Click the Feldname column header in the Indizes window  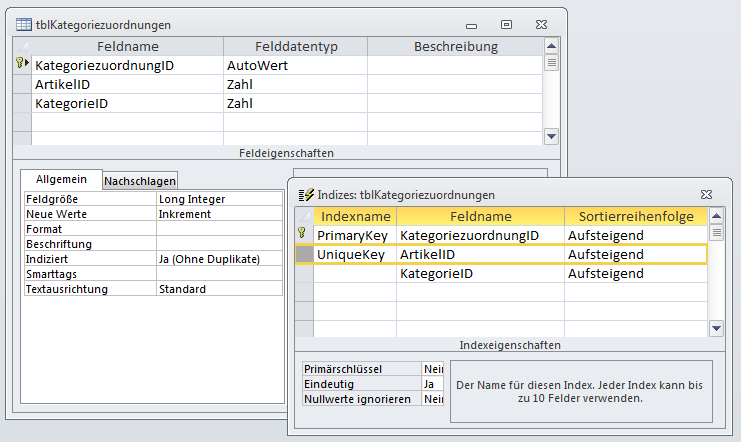[480, 217]
